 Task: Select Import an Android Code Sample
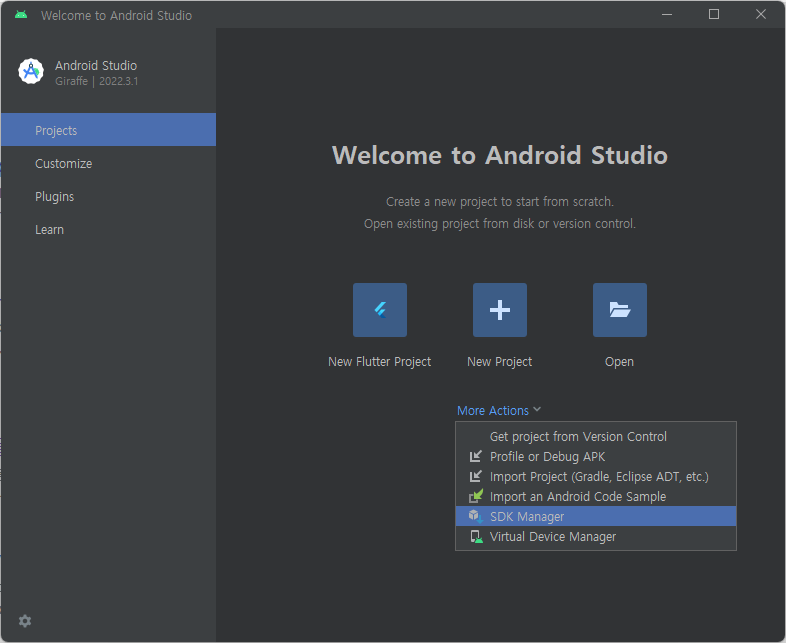tap(596, 496)
